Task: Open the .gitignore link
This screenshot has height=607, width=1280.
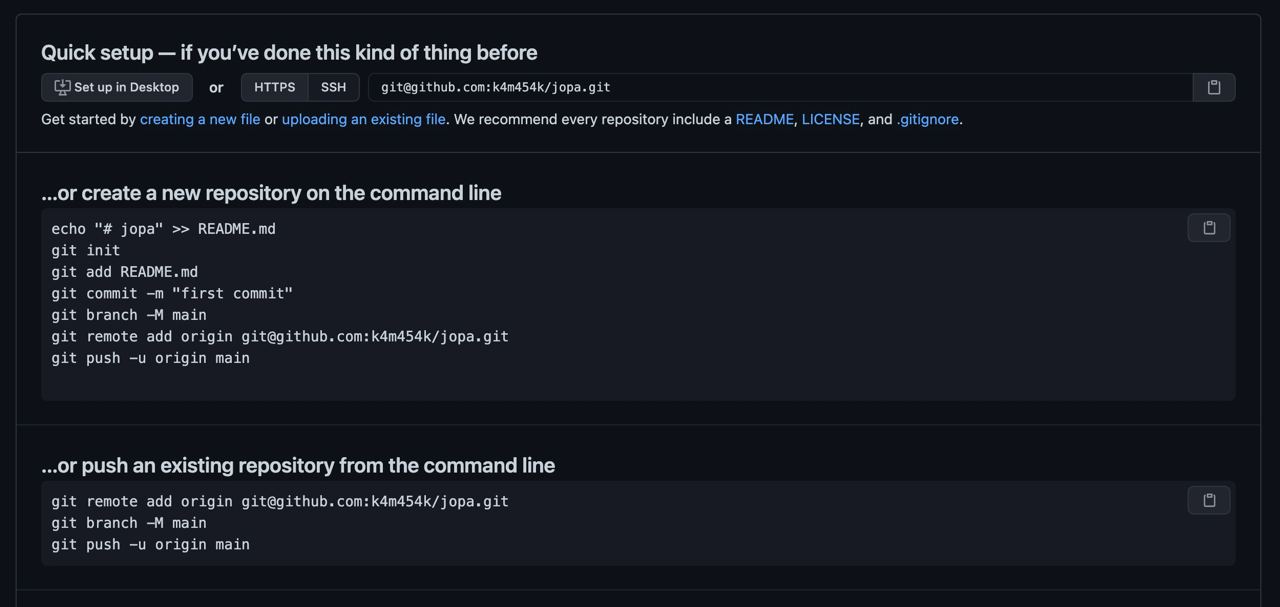Action: click(x=928, y=119)
